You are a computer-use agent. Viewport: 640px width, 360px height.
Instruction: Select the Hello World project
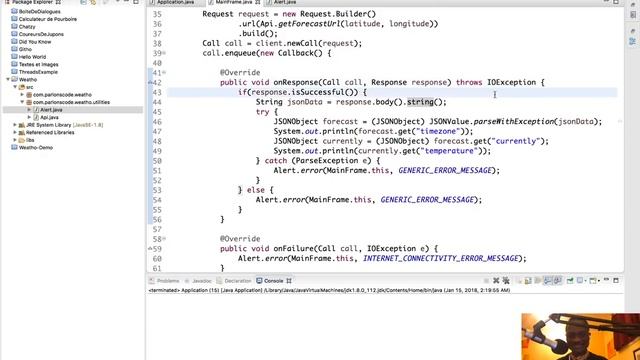pos(32,57)
